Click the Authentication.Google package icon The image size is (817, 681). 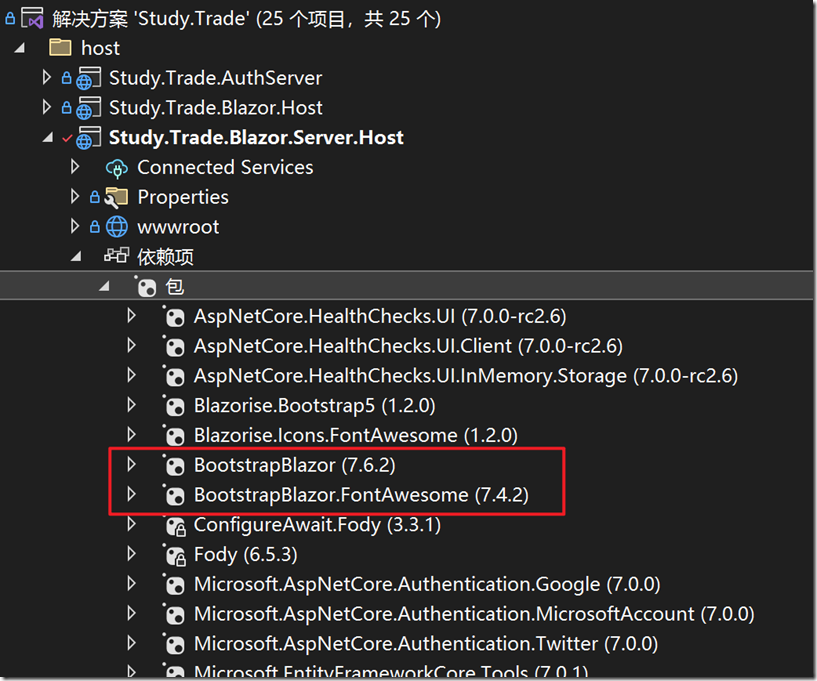(x=174, y=585)
